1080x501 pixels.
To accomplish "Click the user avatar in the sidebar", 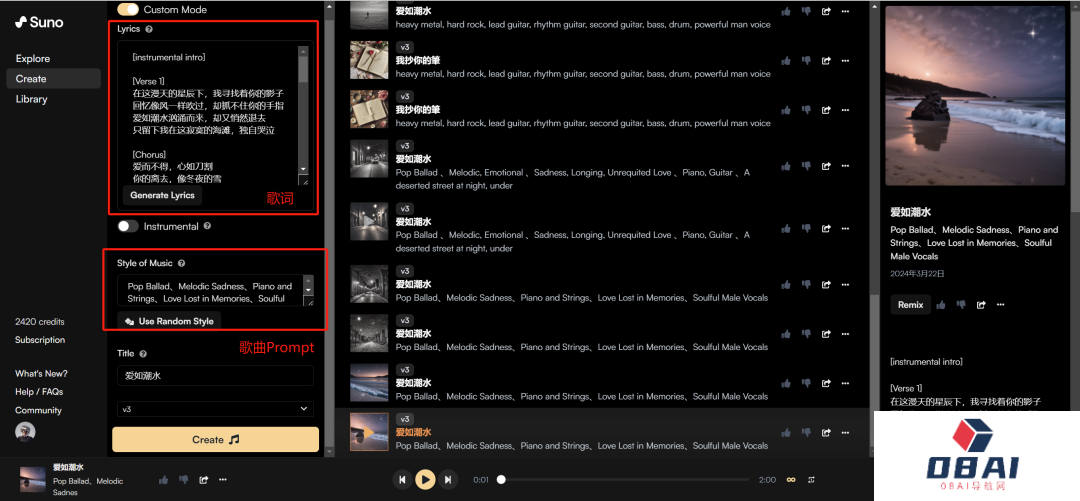I will coord(26,431).
